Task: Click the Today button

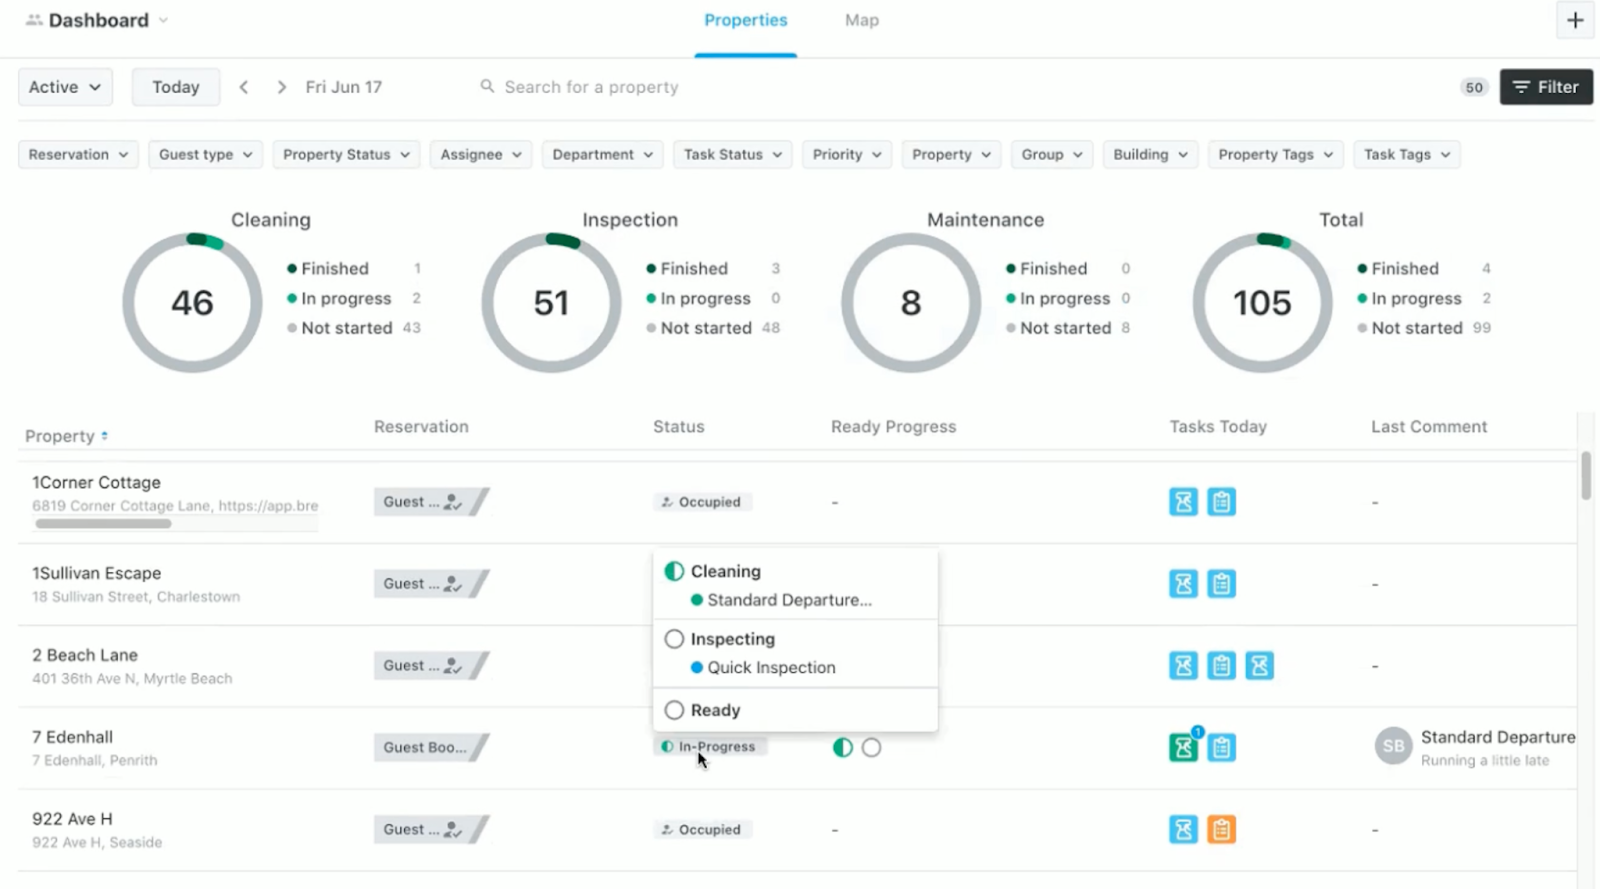Action: 176,87
